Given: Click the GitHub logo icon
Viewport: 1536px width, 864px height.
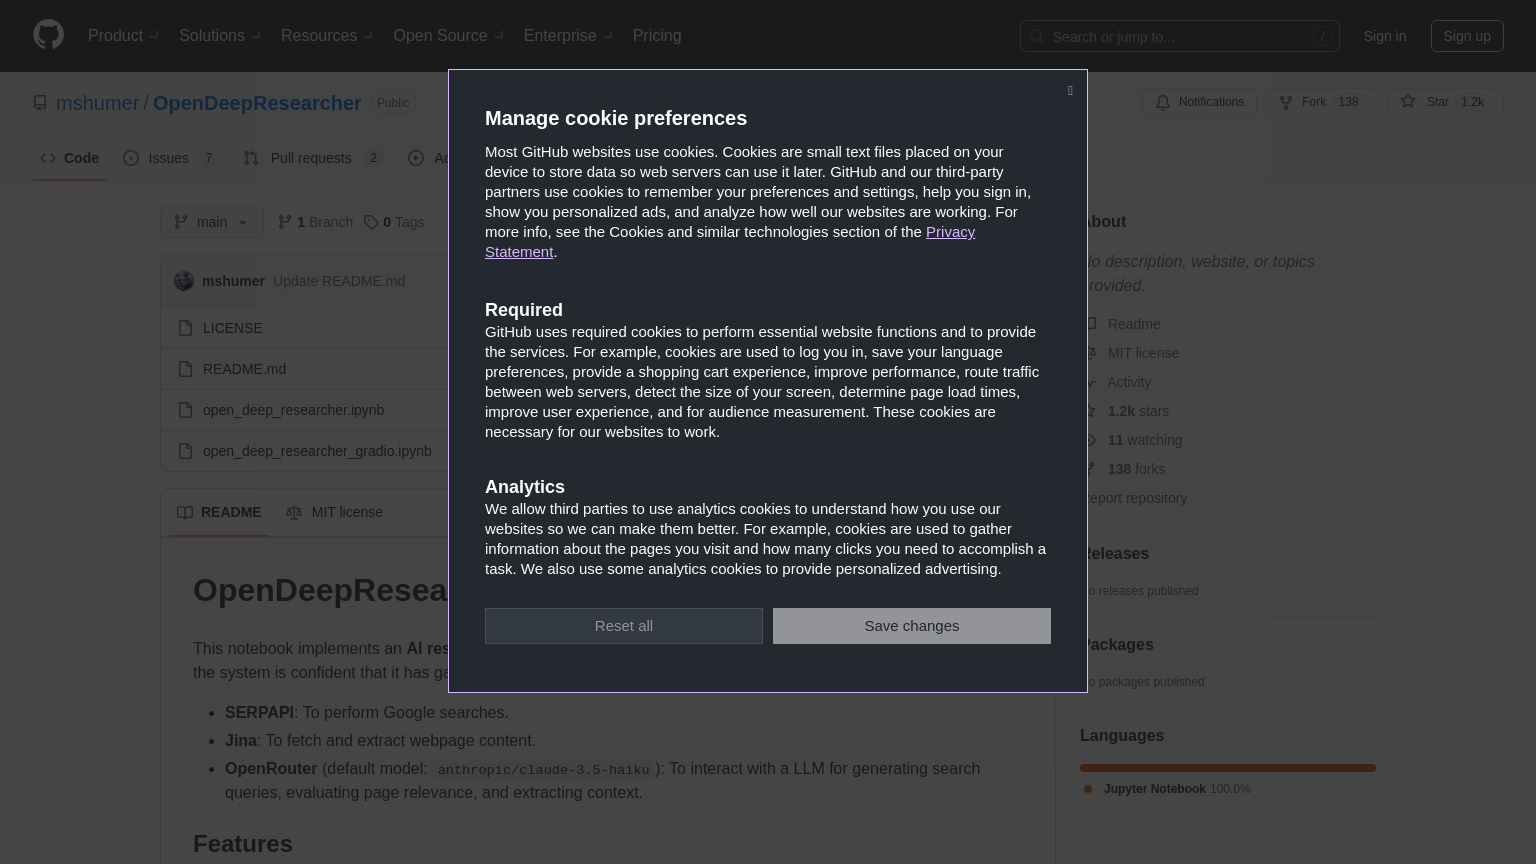Looking at the screenshot, I should coord(48,35).
